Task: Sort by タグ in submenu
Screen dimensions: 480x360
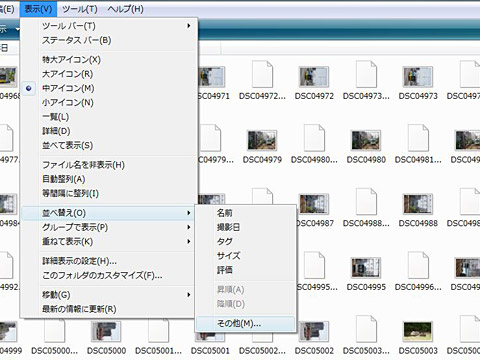Action: tap(246, 242)
